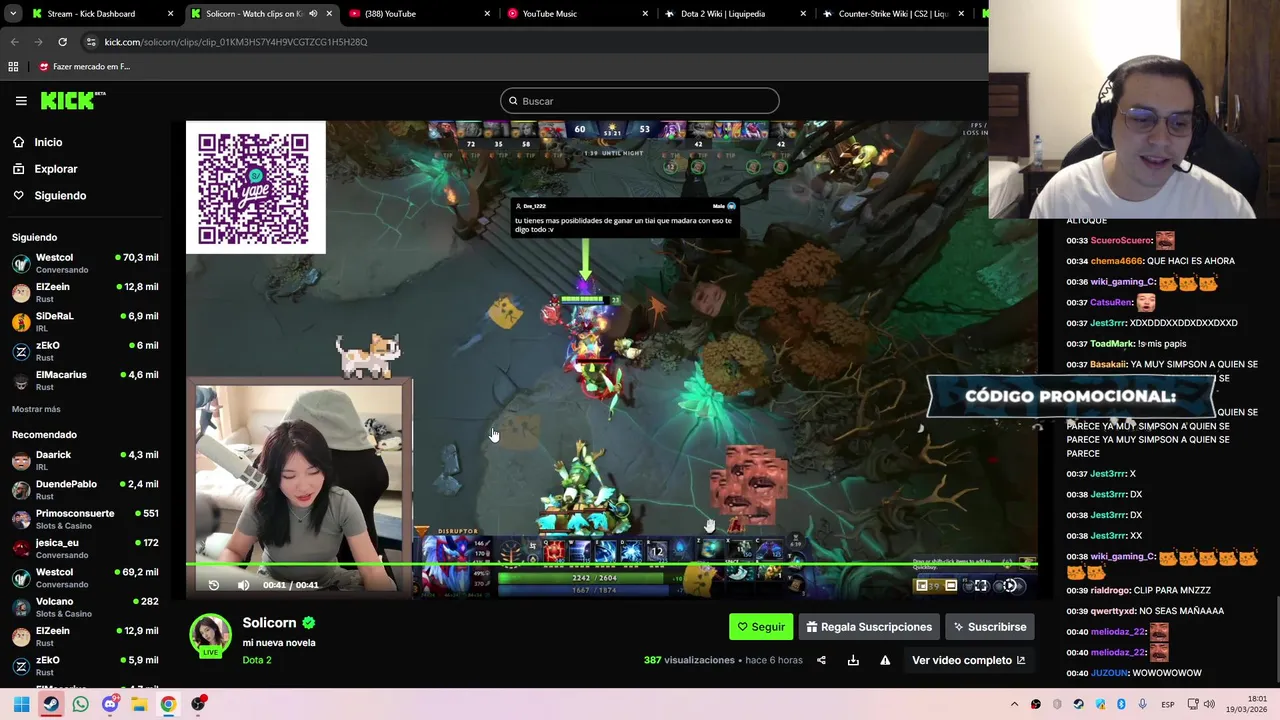The image size is (1280, 720).
Task: Mute the clip with the volume icon
Action: coord(243,585)
